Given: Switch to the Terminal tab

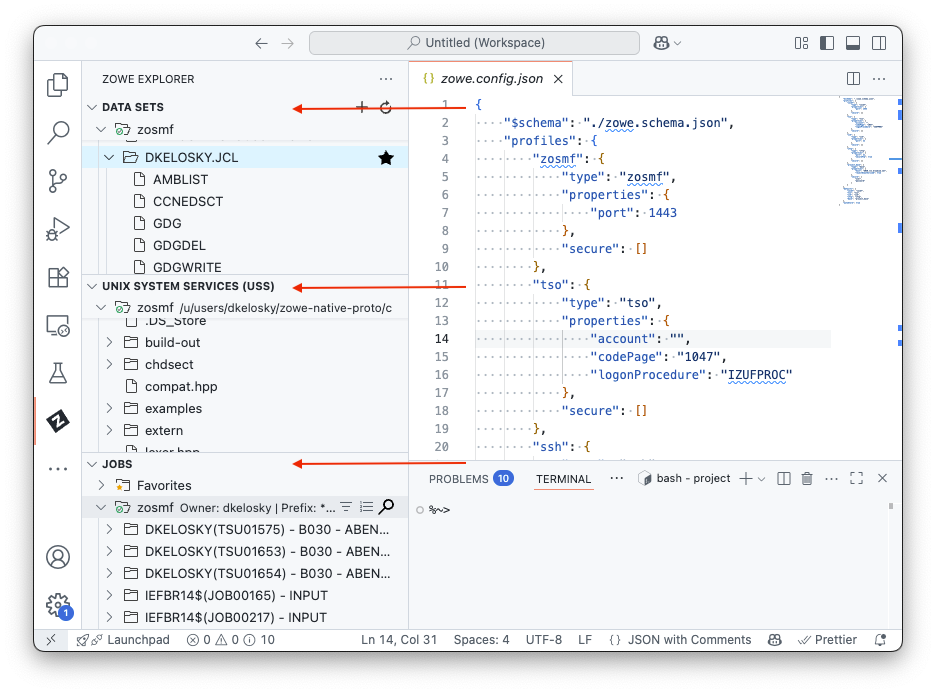Looking at the screenshot, I should pos(563,479).
